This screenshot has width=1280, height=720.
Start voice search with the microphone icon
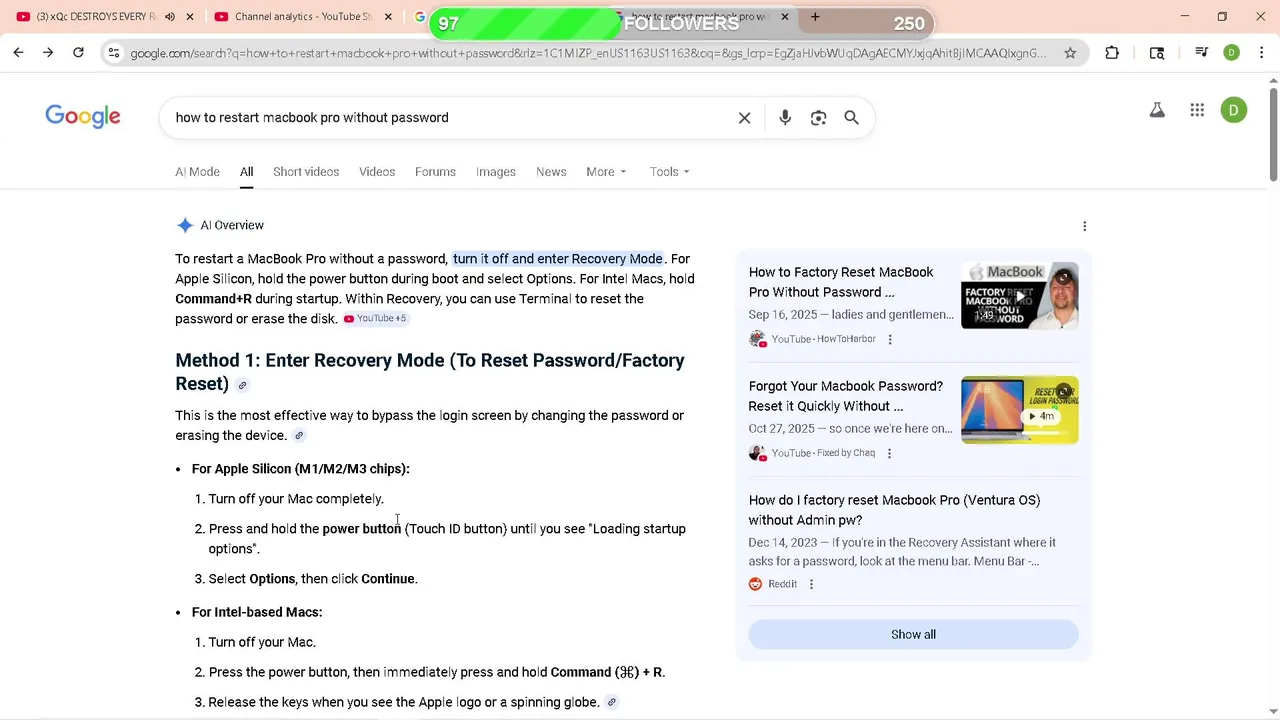[785, 118]
